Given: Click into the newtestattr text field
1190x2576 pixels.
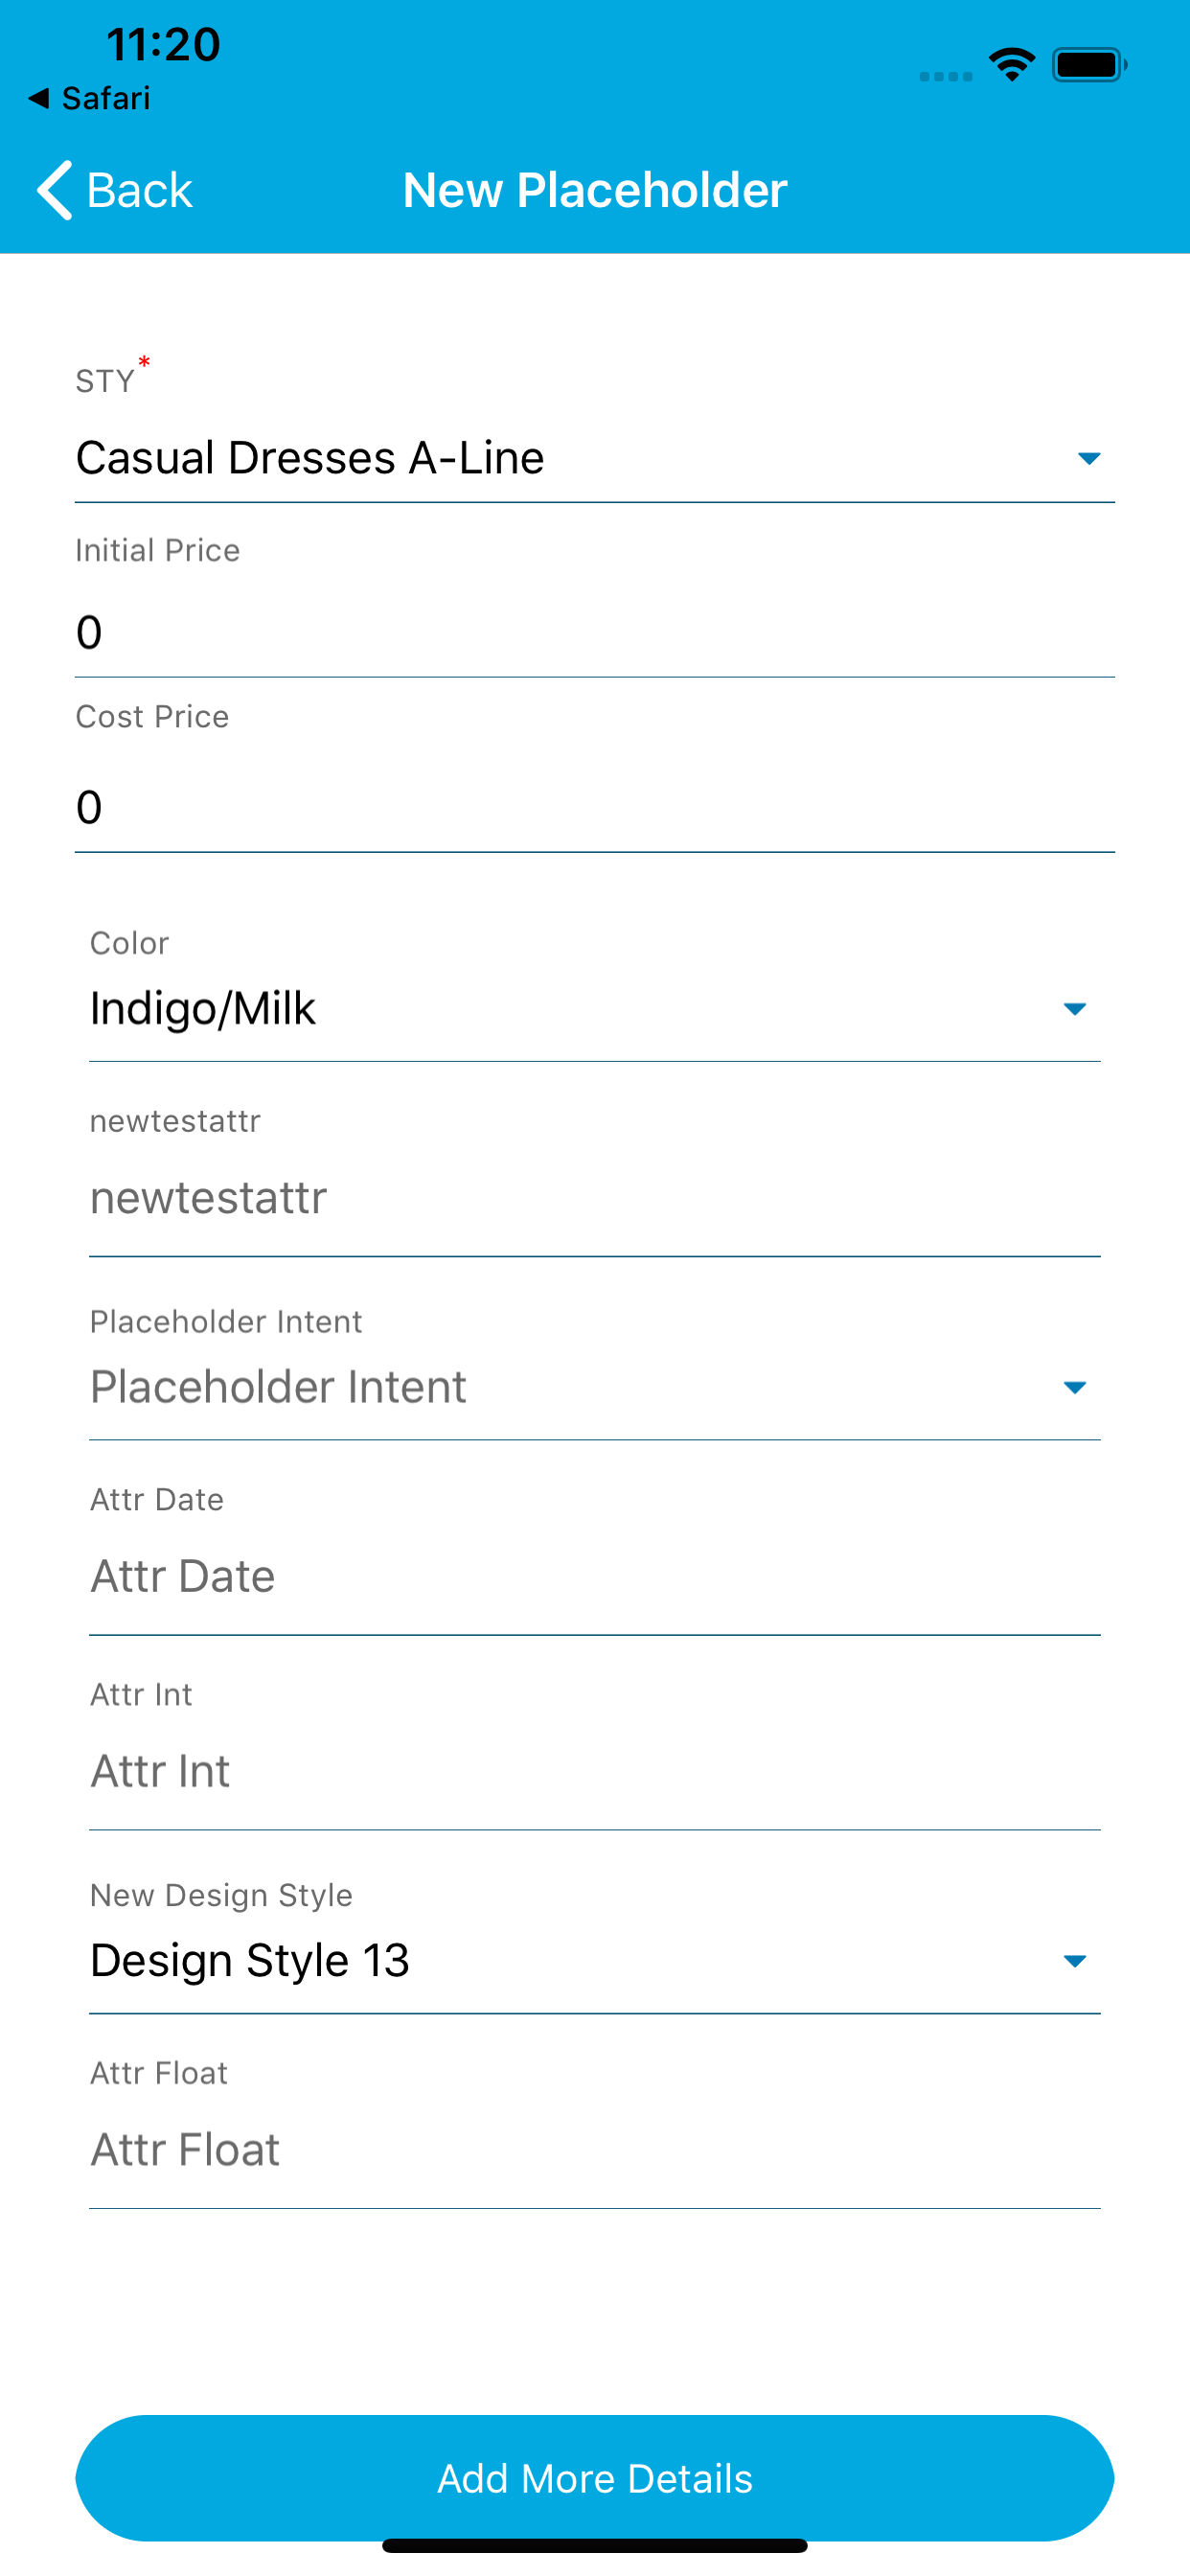Looking at the screenshot, I should coord(594,1198).
